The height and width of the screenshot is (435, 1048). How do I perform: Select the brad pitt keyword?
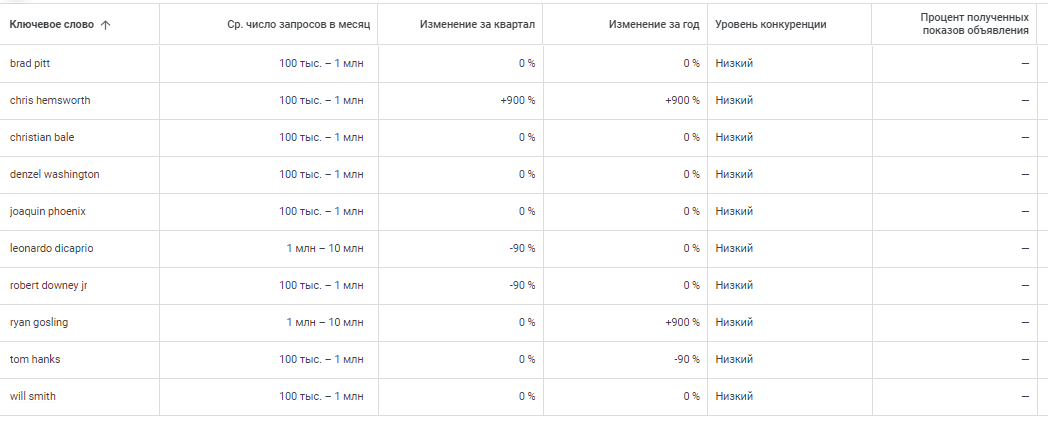point(32,63)
